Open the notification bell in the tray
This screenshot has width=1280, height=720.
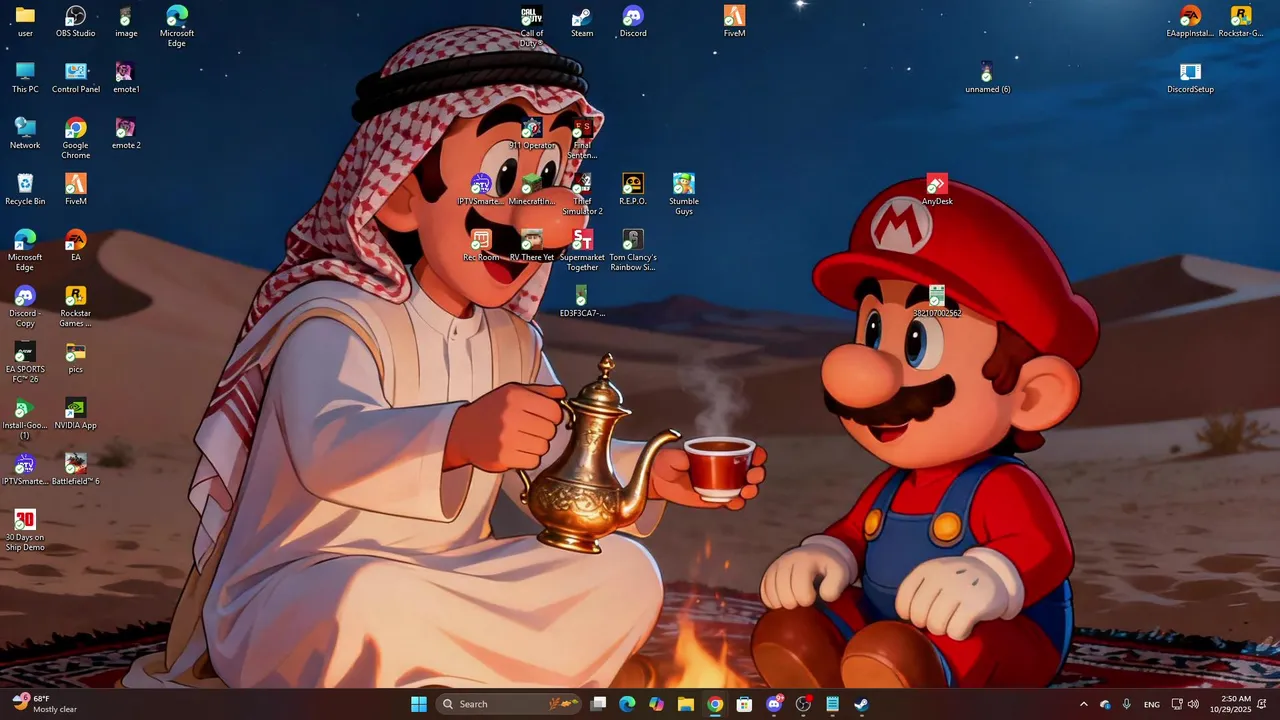[1262, 704]
